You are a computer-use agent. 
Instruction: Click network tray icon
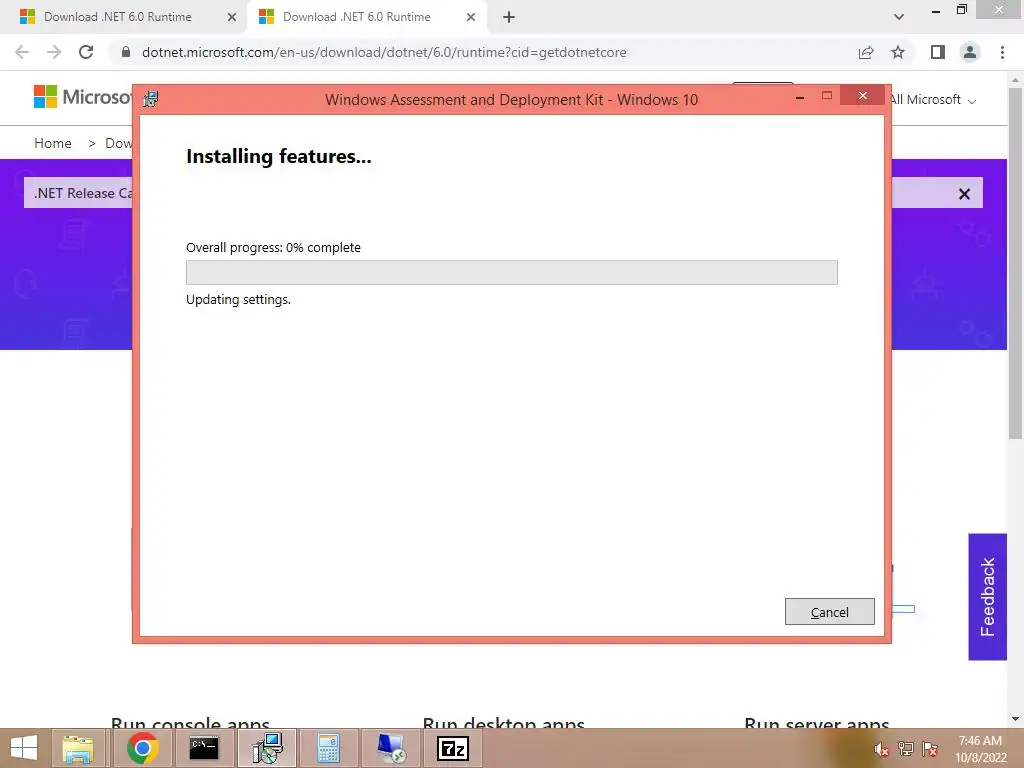906,749
